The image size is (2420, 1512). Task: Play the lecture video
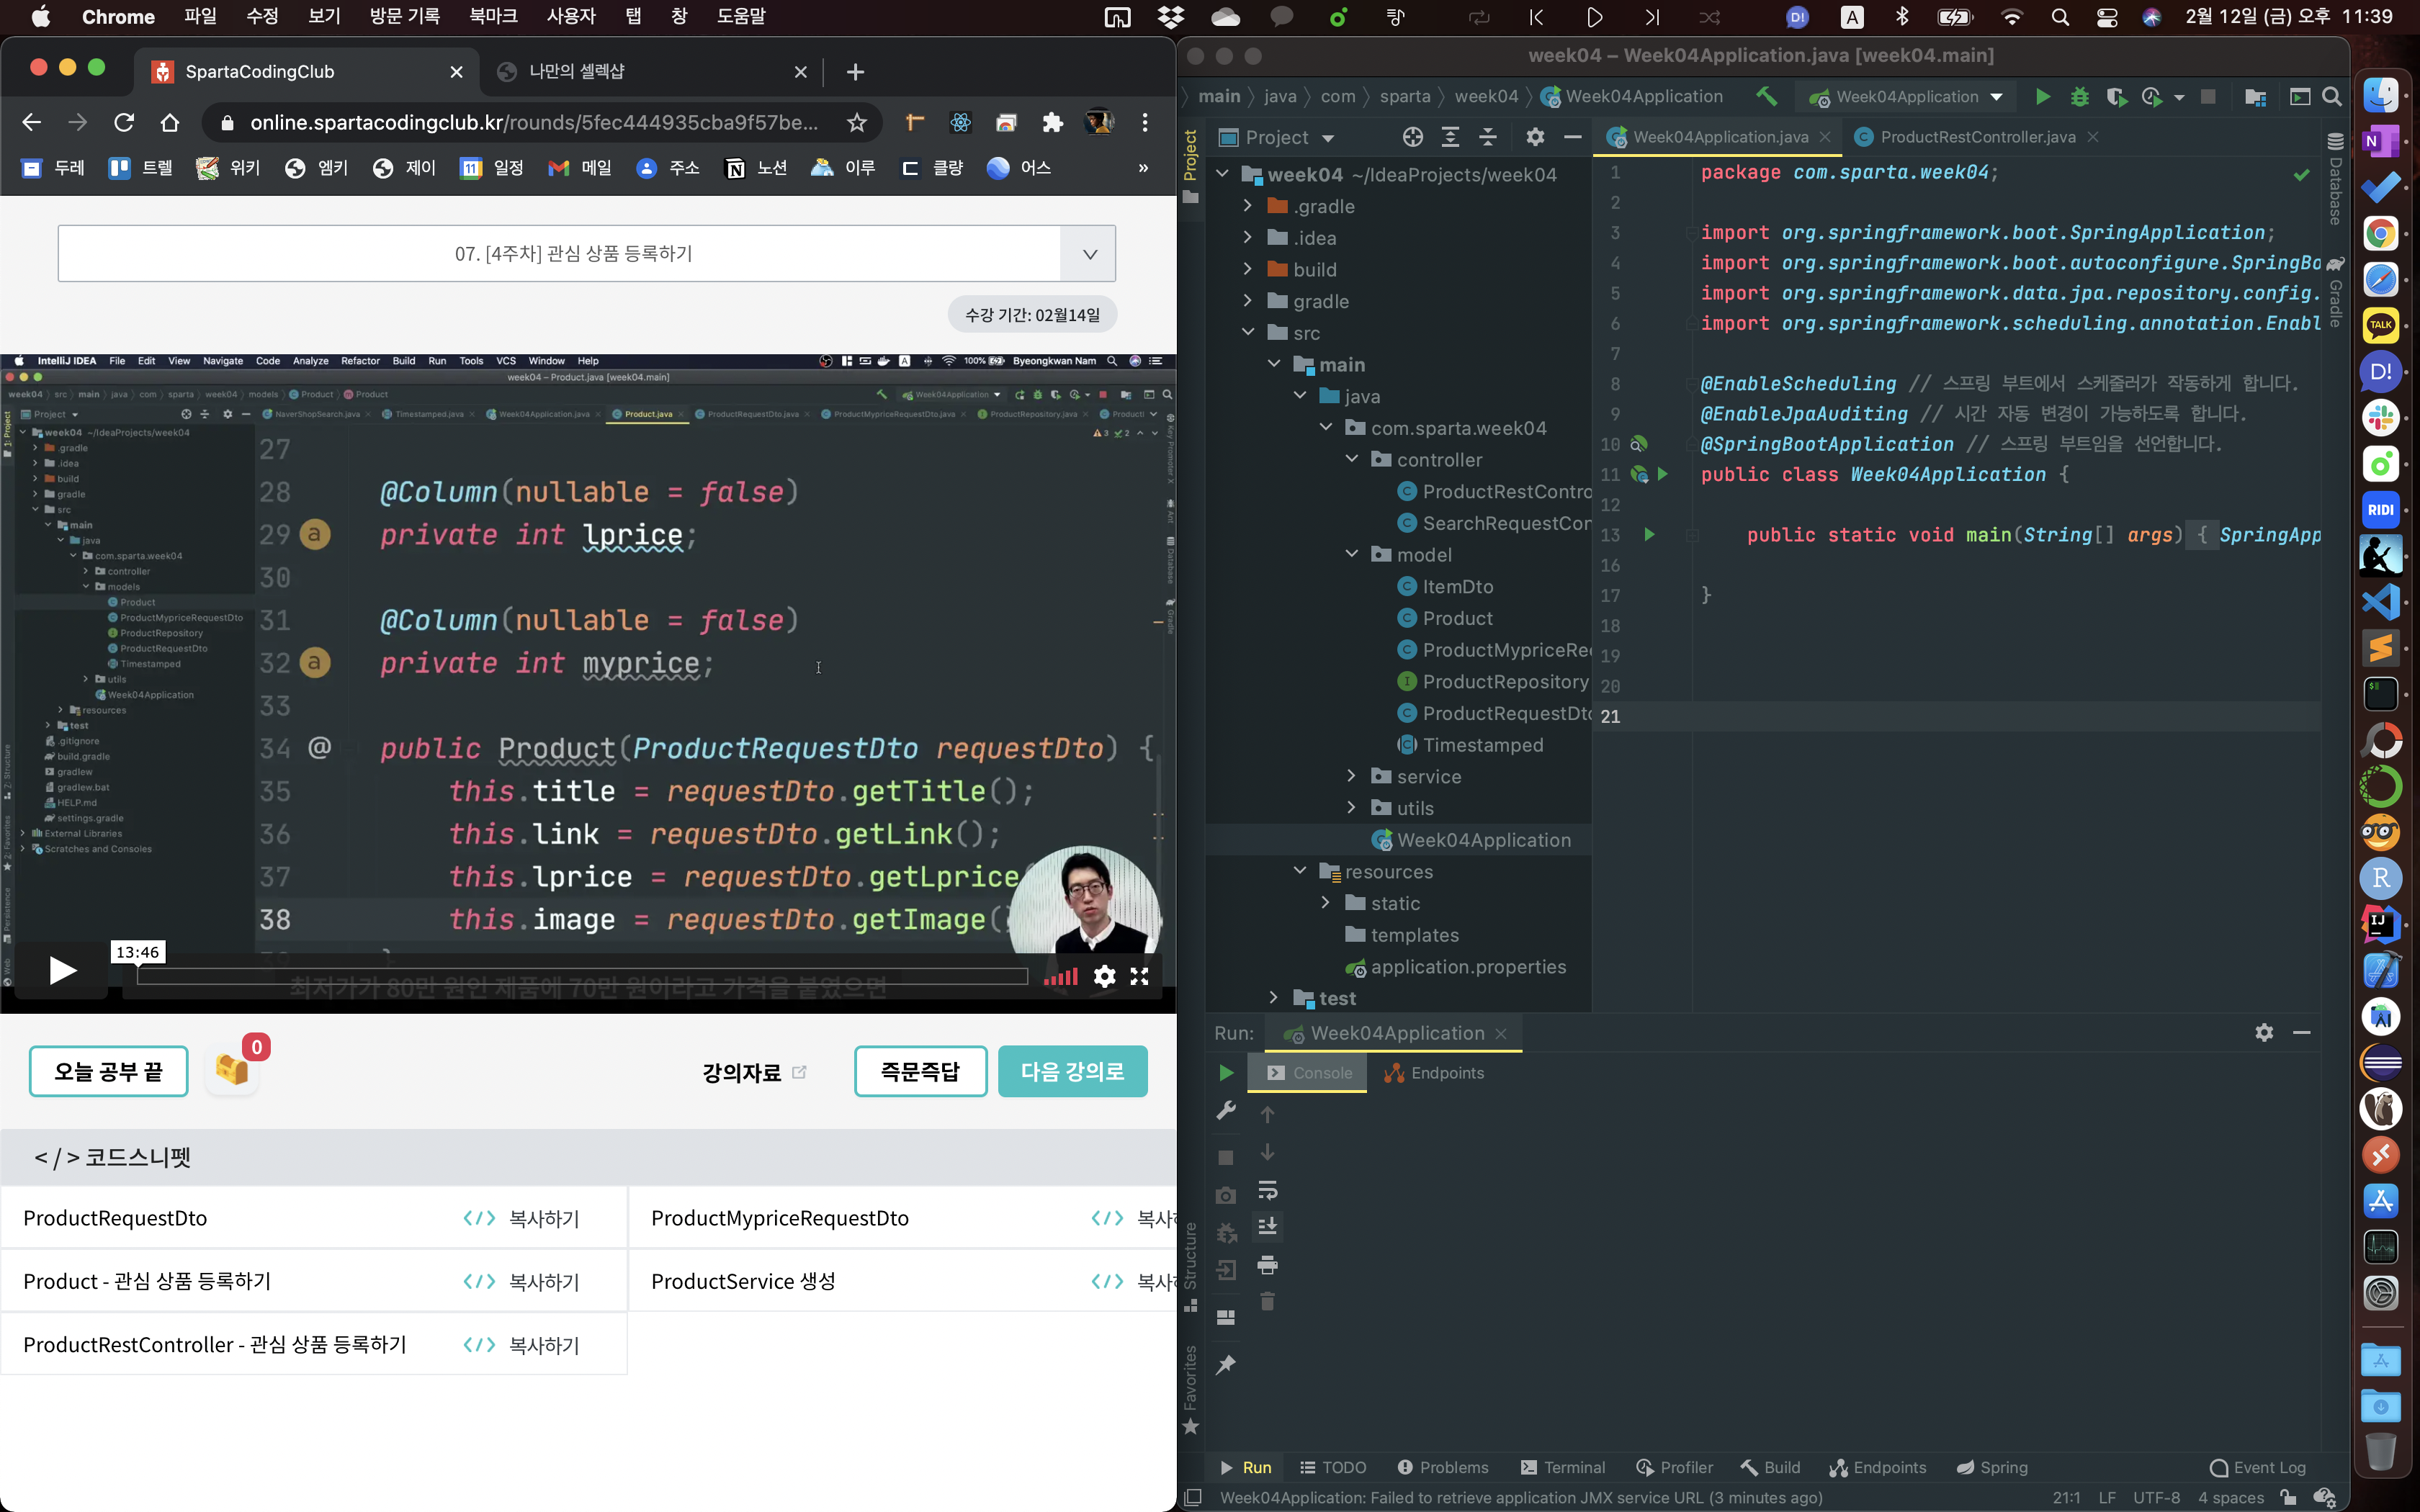[62, 970]
